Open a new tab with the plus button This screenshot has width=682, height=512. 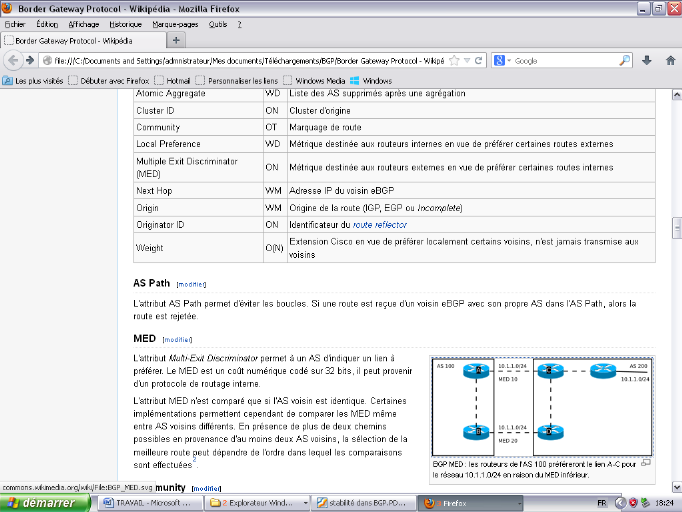click(177, 41)
